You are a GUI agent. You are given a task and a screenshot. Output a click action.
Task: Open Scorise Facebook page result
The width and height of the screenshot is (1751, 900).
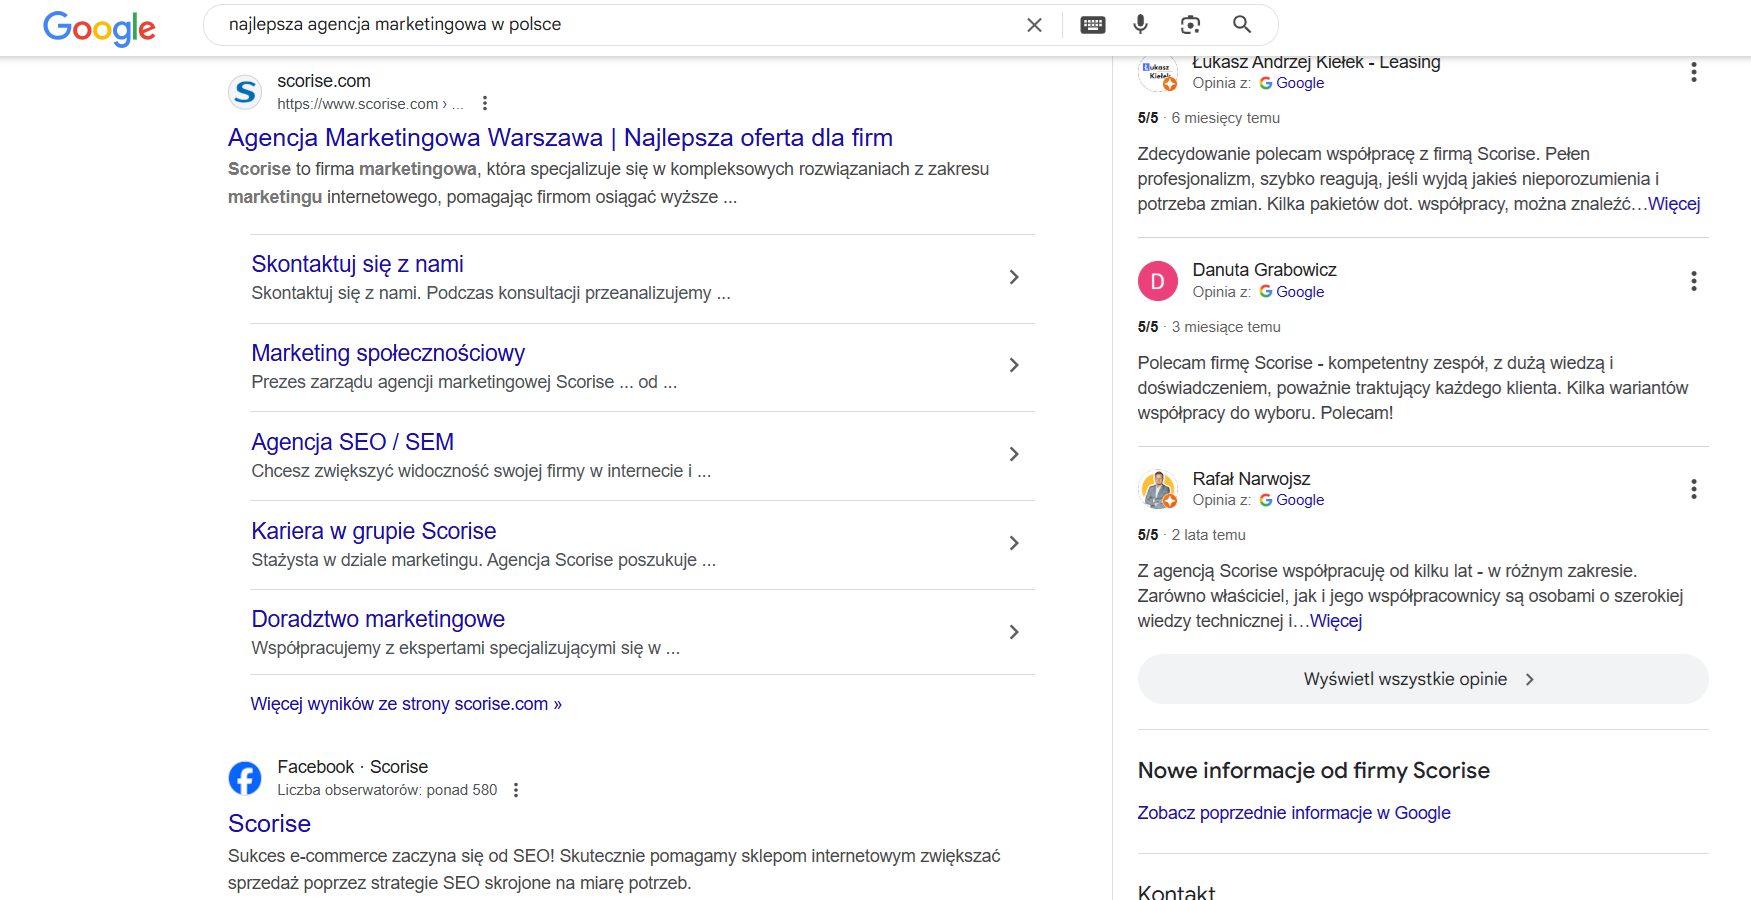point(269,823)
